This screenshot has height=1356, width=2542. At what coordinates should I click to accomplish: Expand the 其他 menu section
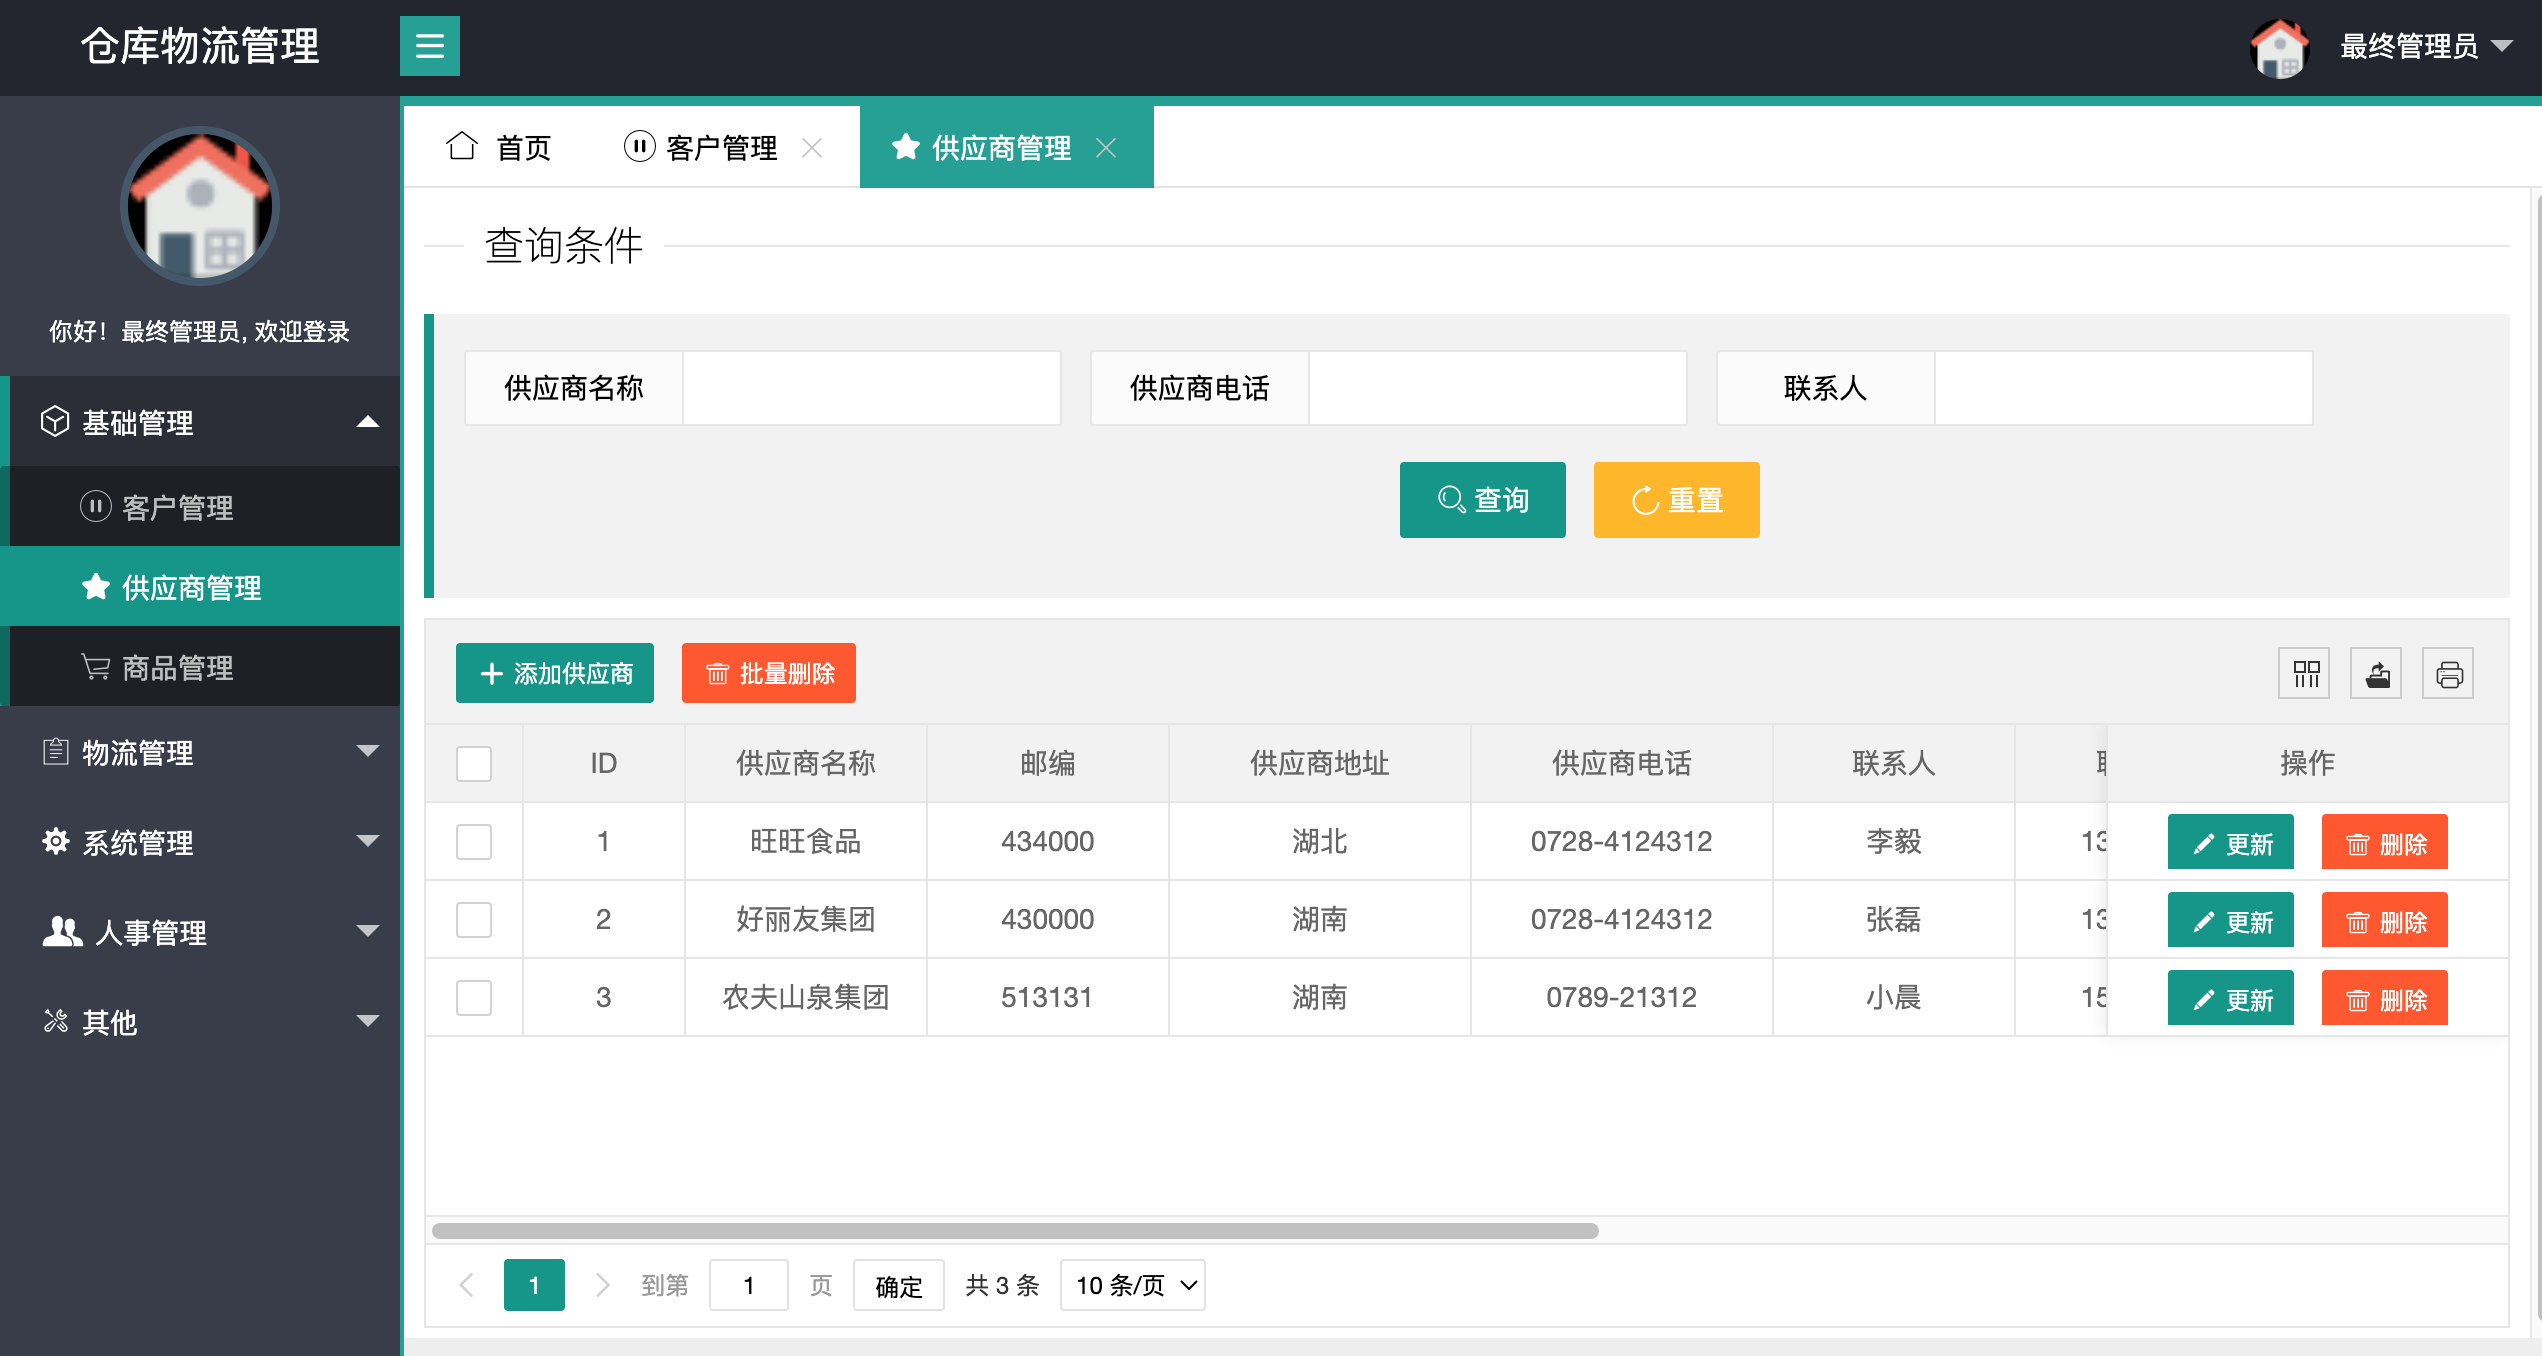[200, 1021]
